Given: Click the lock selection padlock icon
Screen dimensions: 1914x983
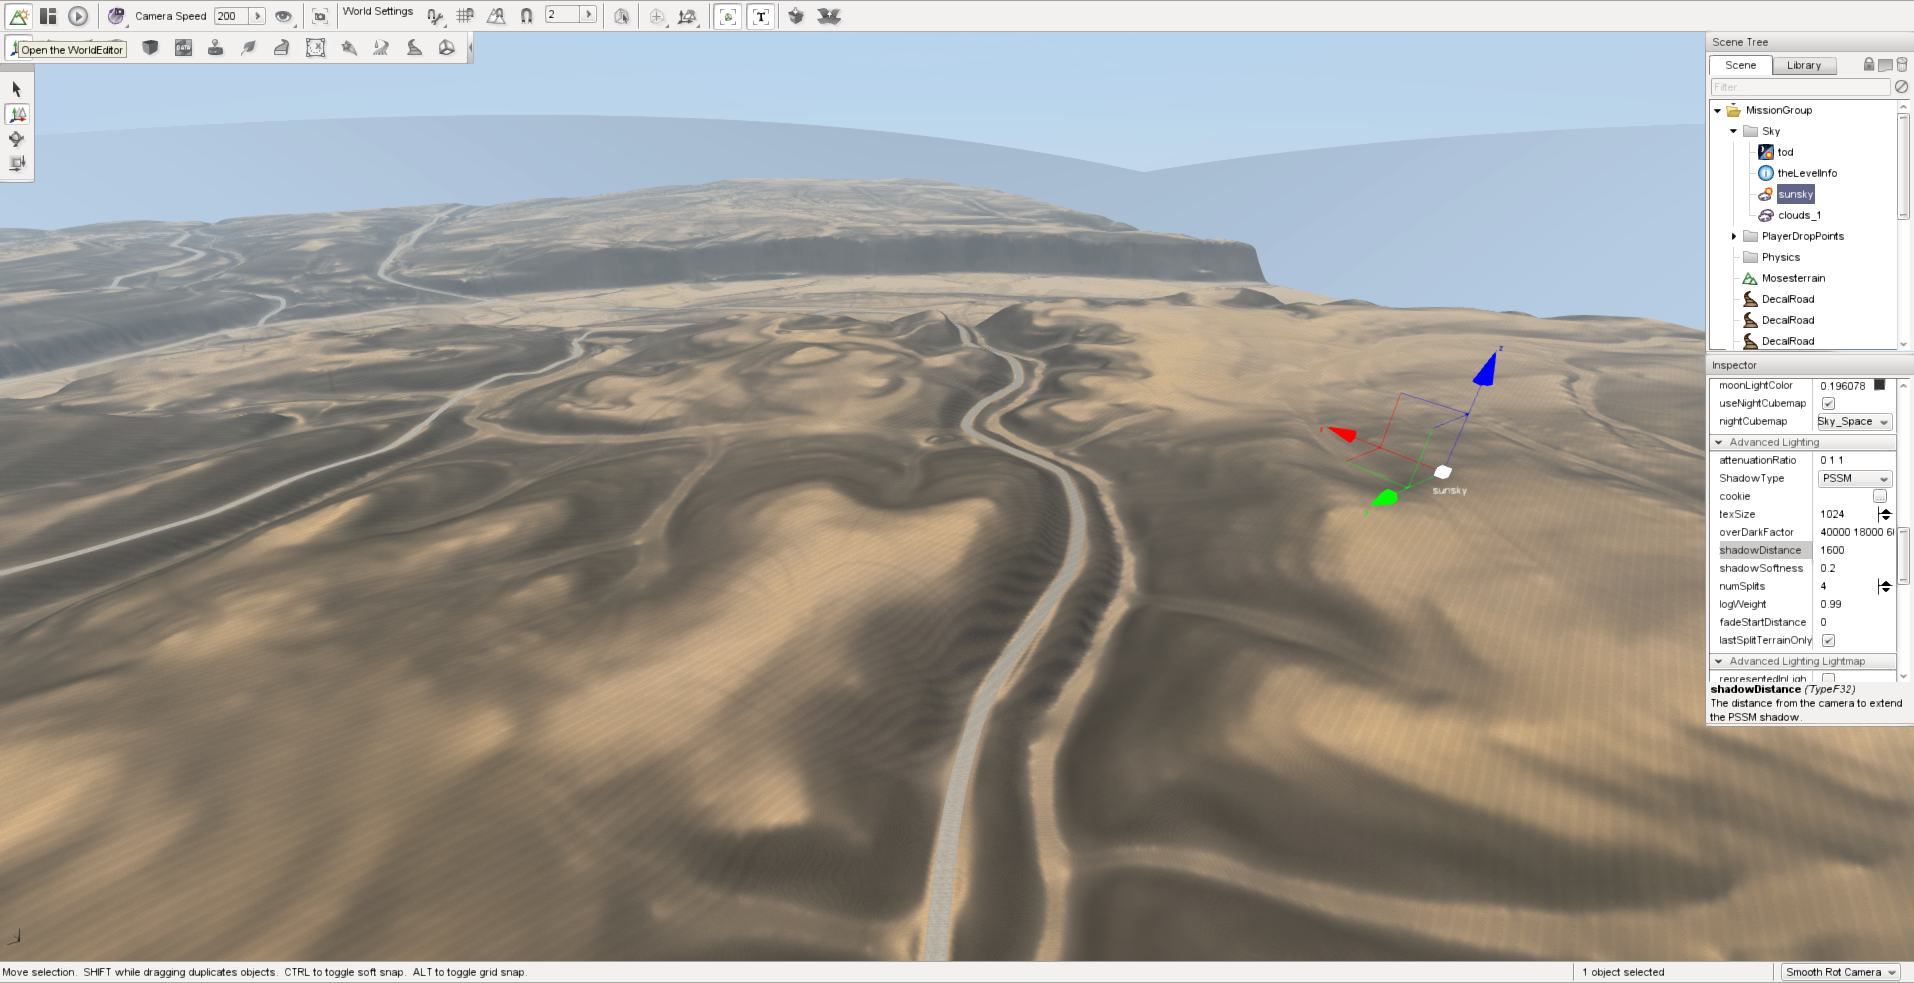Looking at the screenshot, I should click(1868, 64).
